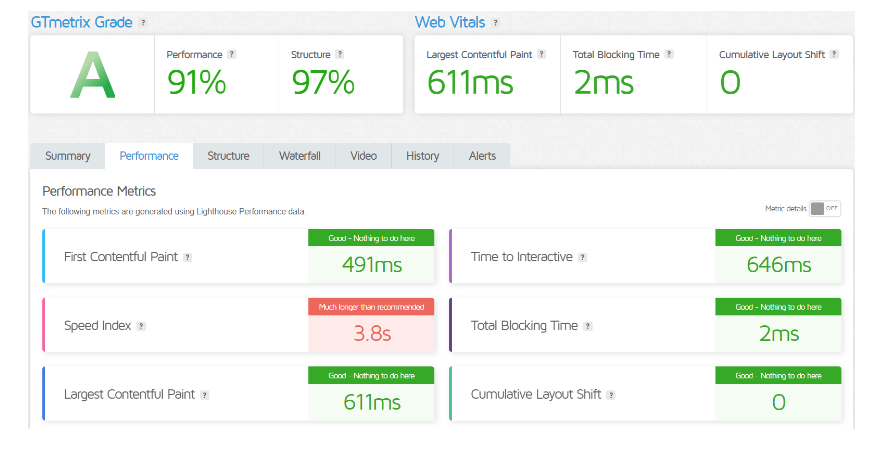Open Time to Interactive help icon
Image resolution: width=881 pixels, height=452 pixels.
[x=583, y=257]
